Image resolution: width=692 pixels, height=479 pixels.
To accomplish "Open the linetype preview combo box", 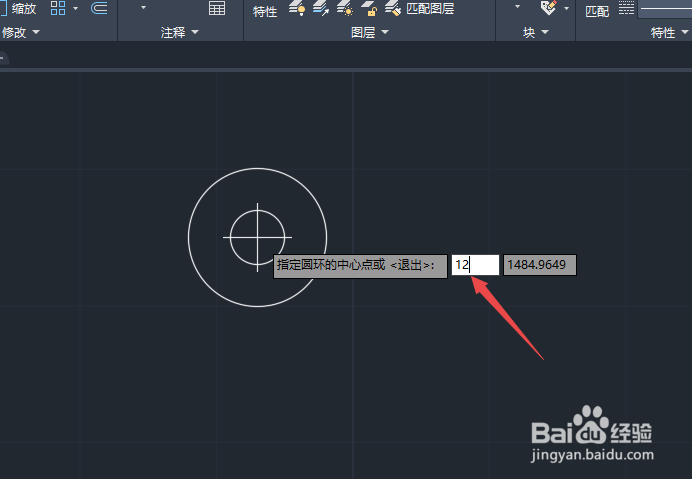I will [x=665, y=9].
